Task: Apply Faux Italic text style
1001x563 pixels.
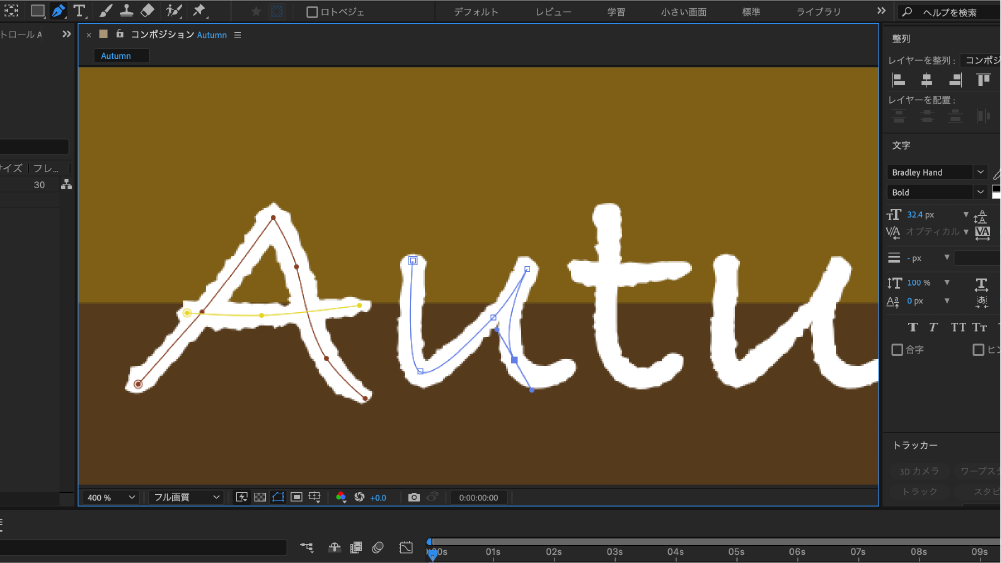Action: [933, 327]
